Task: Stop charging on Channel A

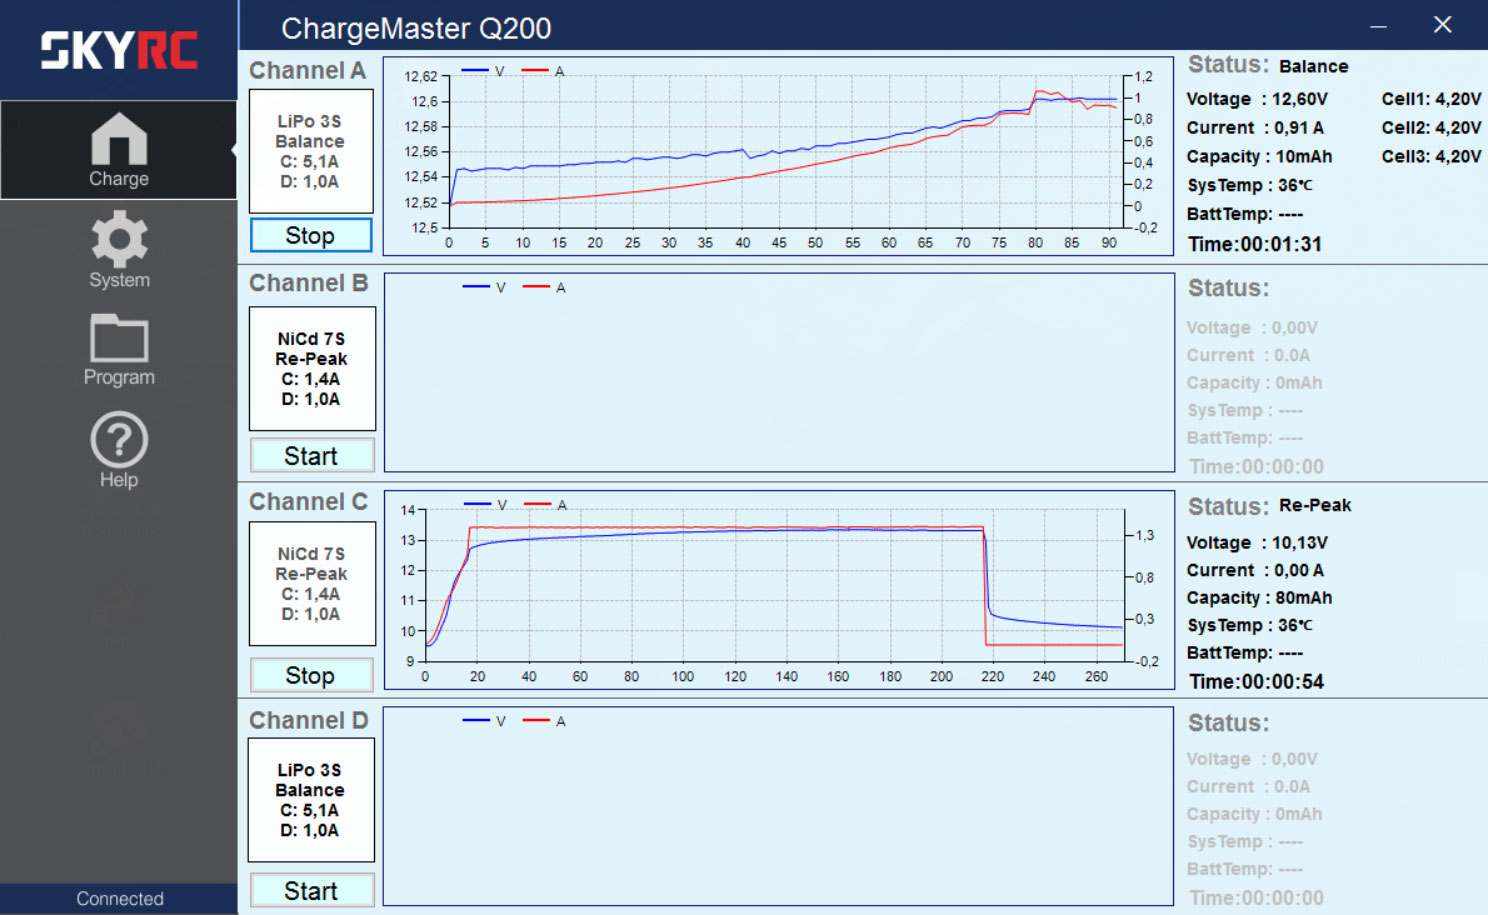Action: coord(310,235)
